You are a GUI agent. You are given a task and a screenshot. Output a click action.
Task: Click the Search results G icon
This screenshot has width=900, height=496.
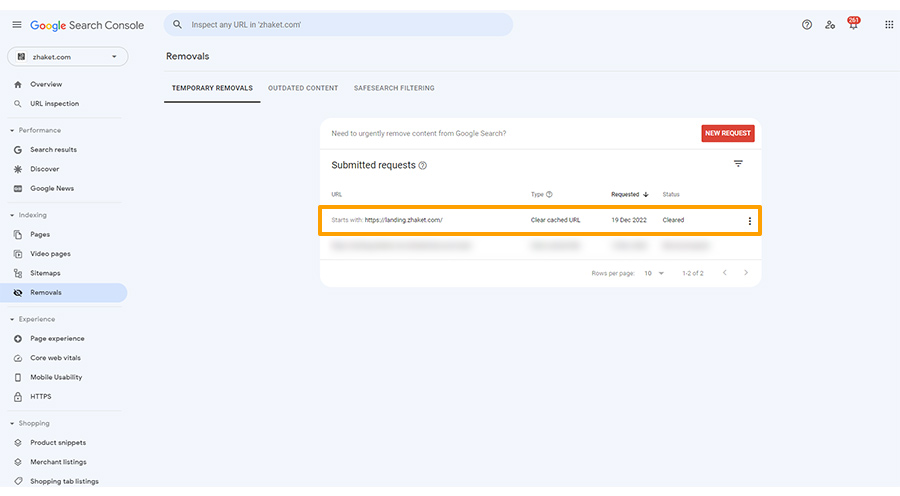point(18,150)
